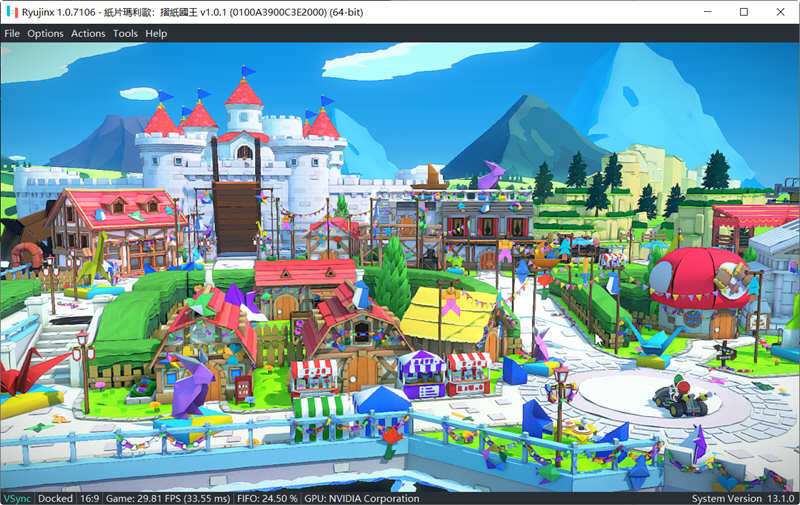Viewport: 800px width, 505px height.
Task: Open the File menu
Action: [12, 34]
